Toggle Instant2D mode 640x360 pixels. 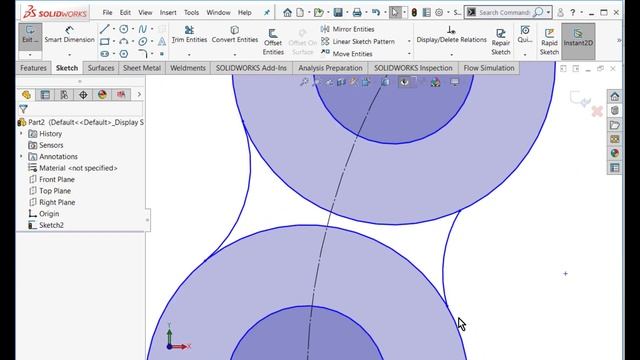pos(578,41)
